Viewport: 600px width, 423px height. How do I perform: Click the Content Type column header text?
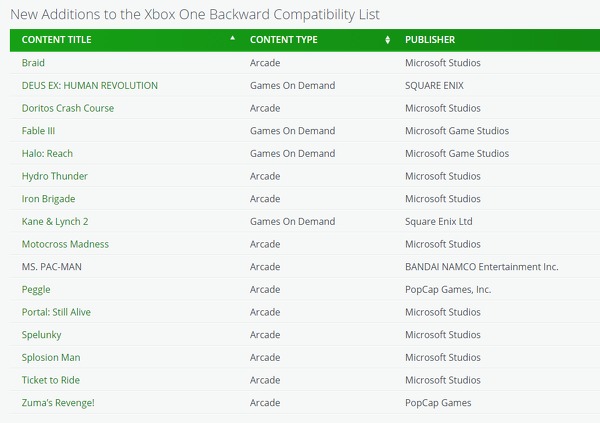(x=283, y=40)
